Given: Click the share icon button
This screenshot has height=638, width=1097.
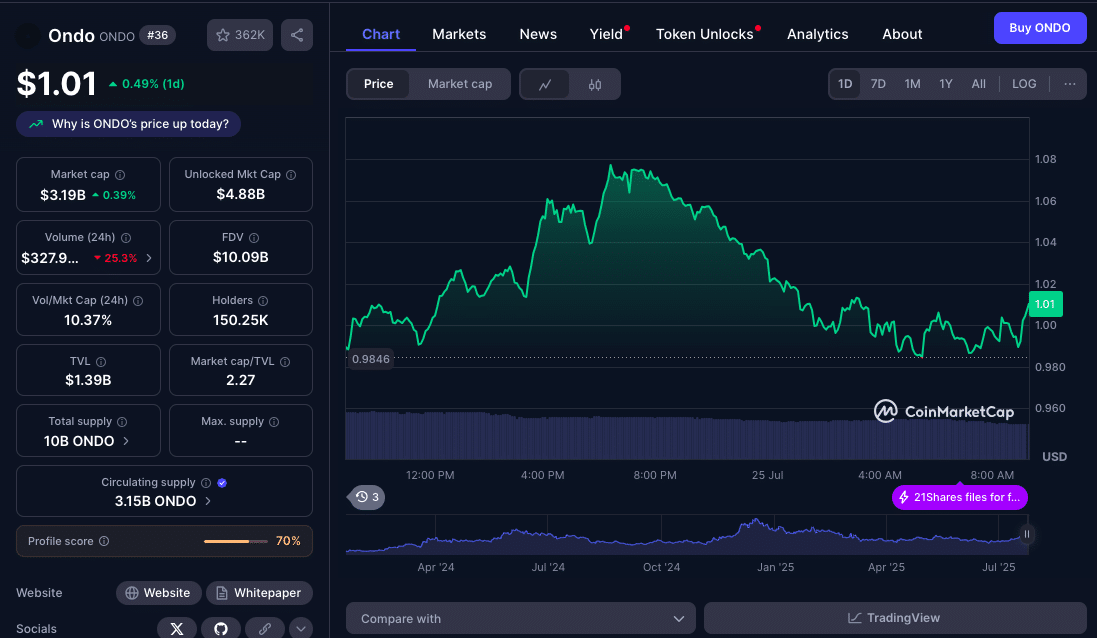Looking at the screenshot, I should click(297, 35).
